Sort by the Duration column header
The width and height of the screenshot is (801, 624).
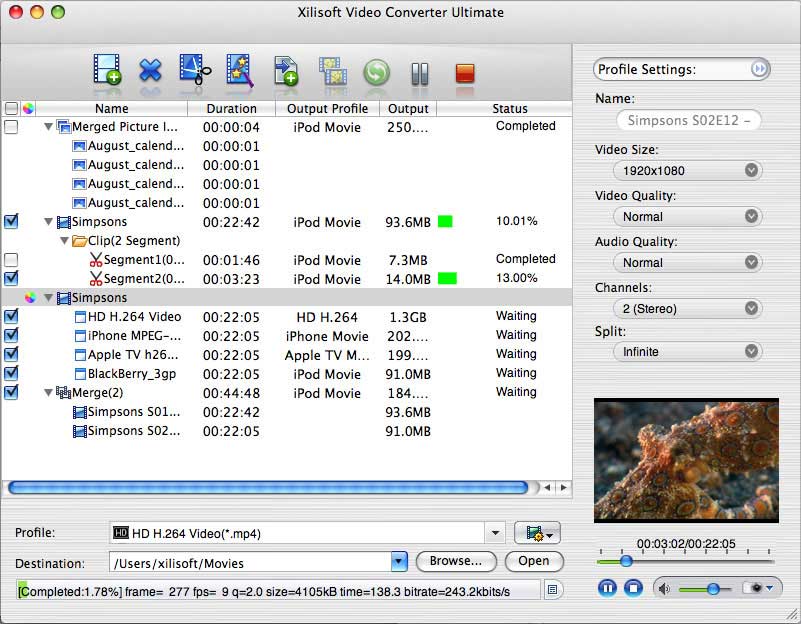[x=230, y=108]
